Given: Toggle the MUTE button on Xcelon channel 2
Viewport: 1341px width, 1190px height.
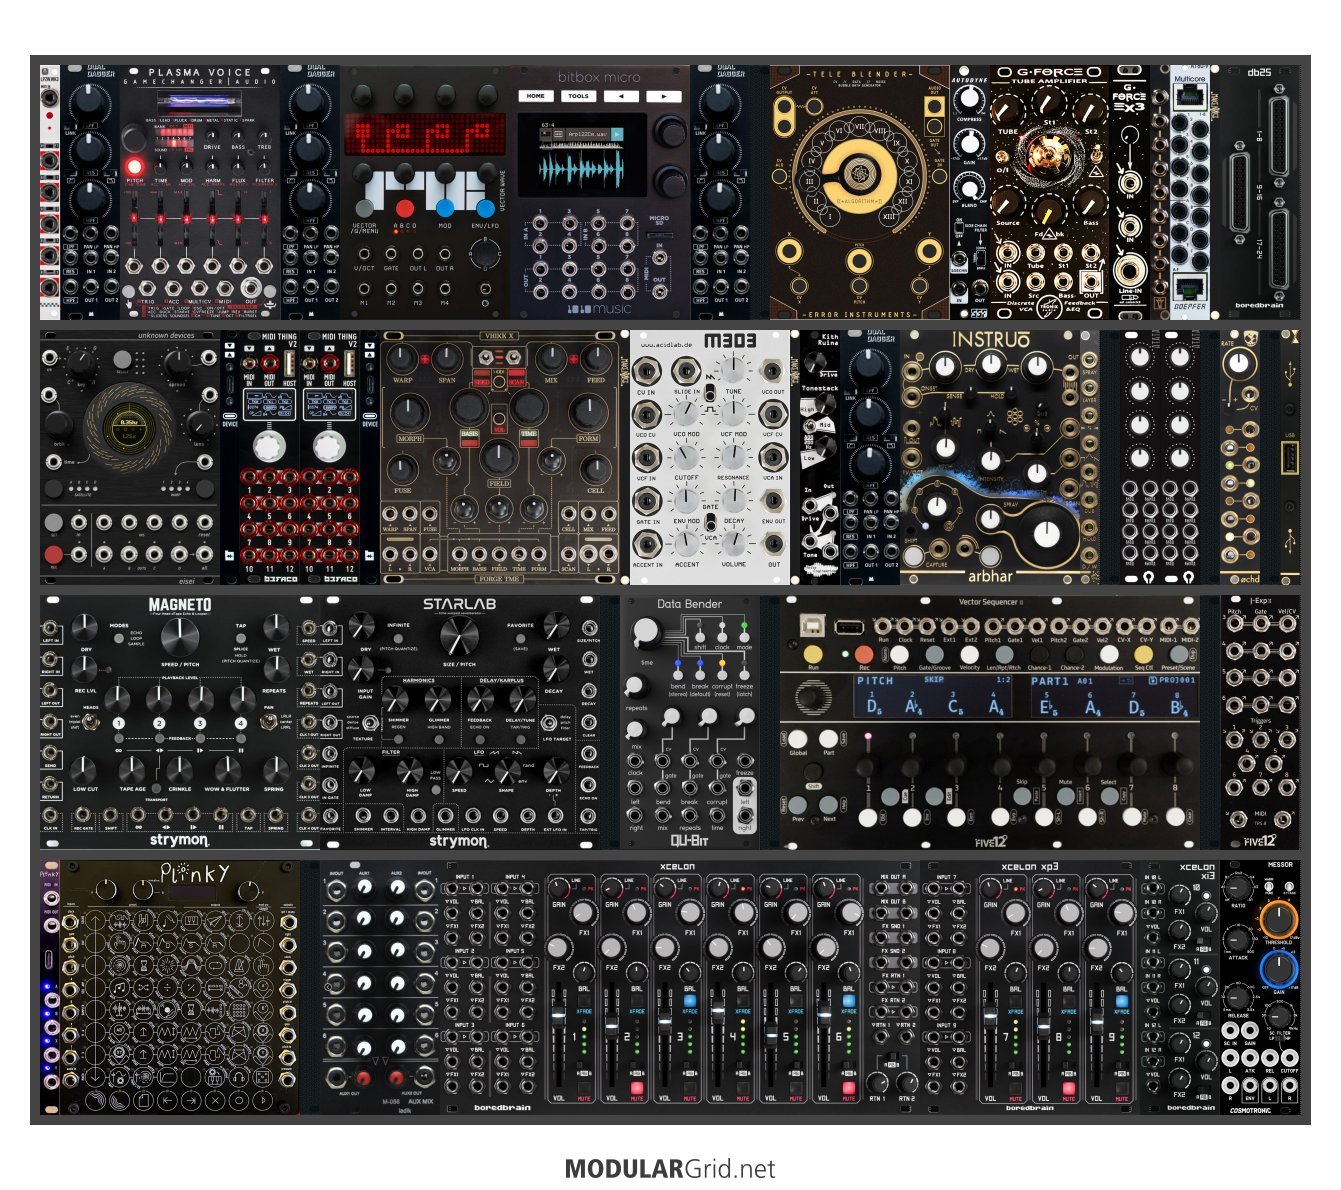Looking at the screenshot, I should pos(635,1088).
